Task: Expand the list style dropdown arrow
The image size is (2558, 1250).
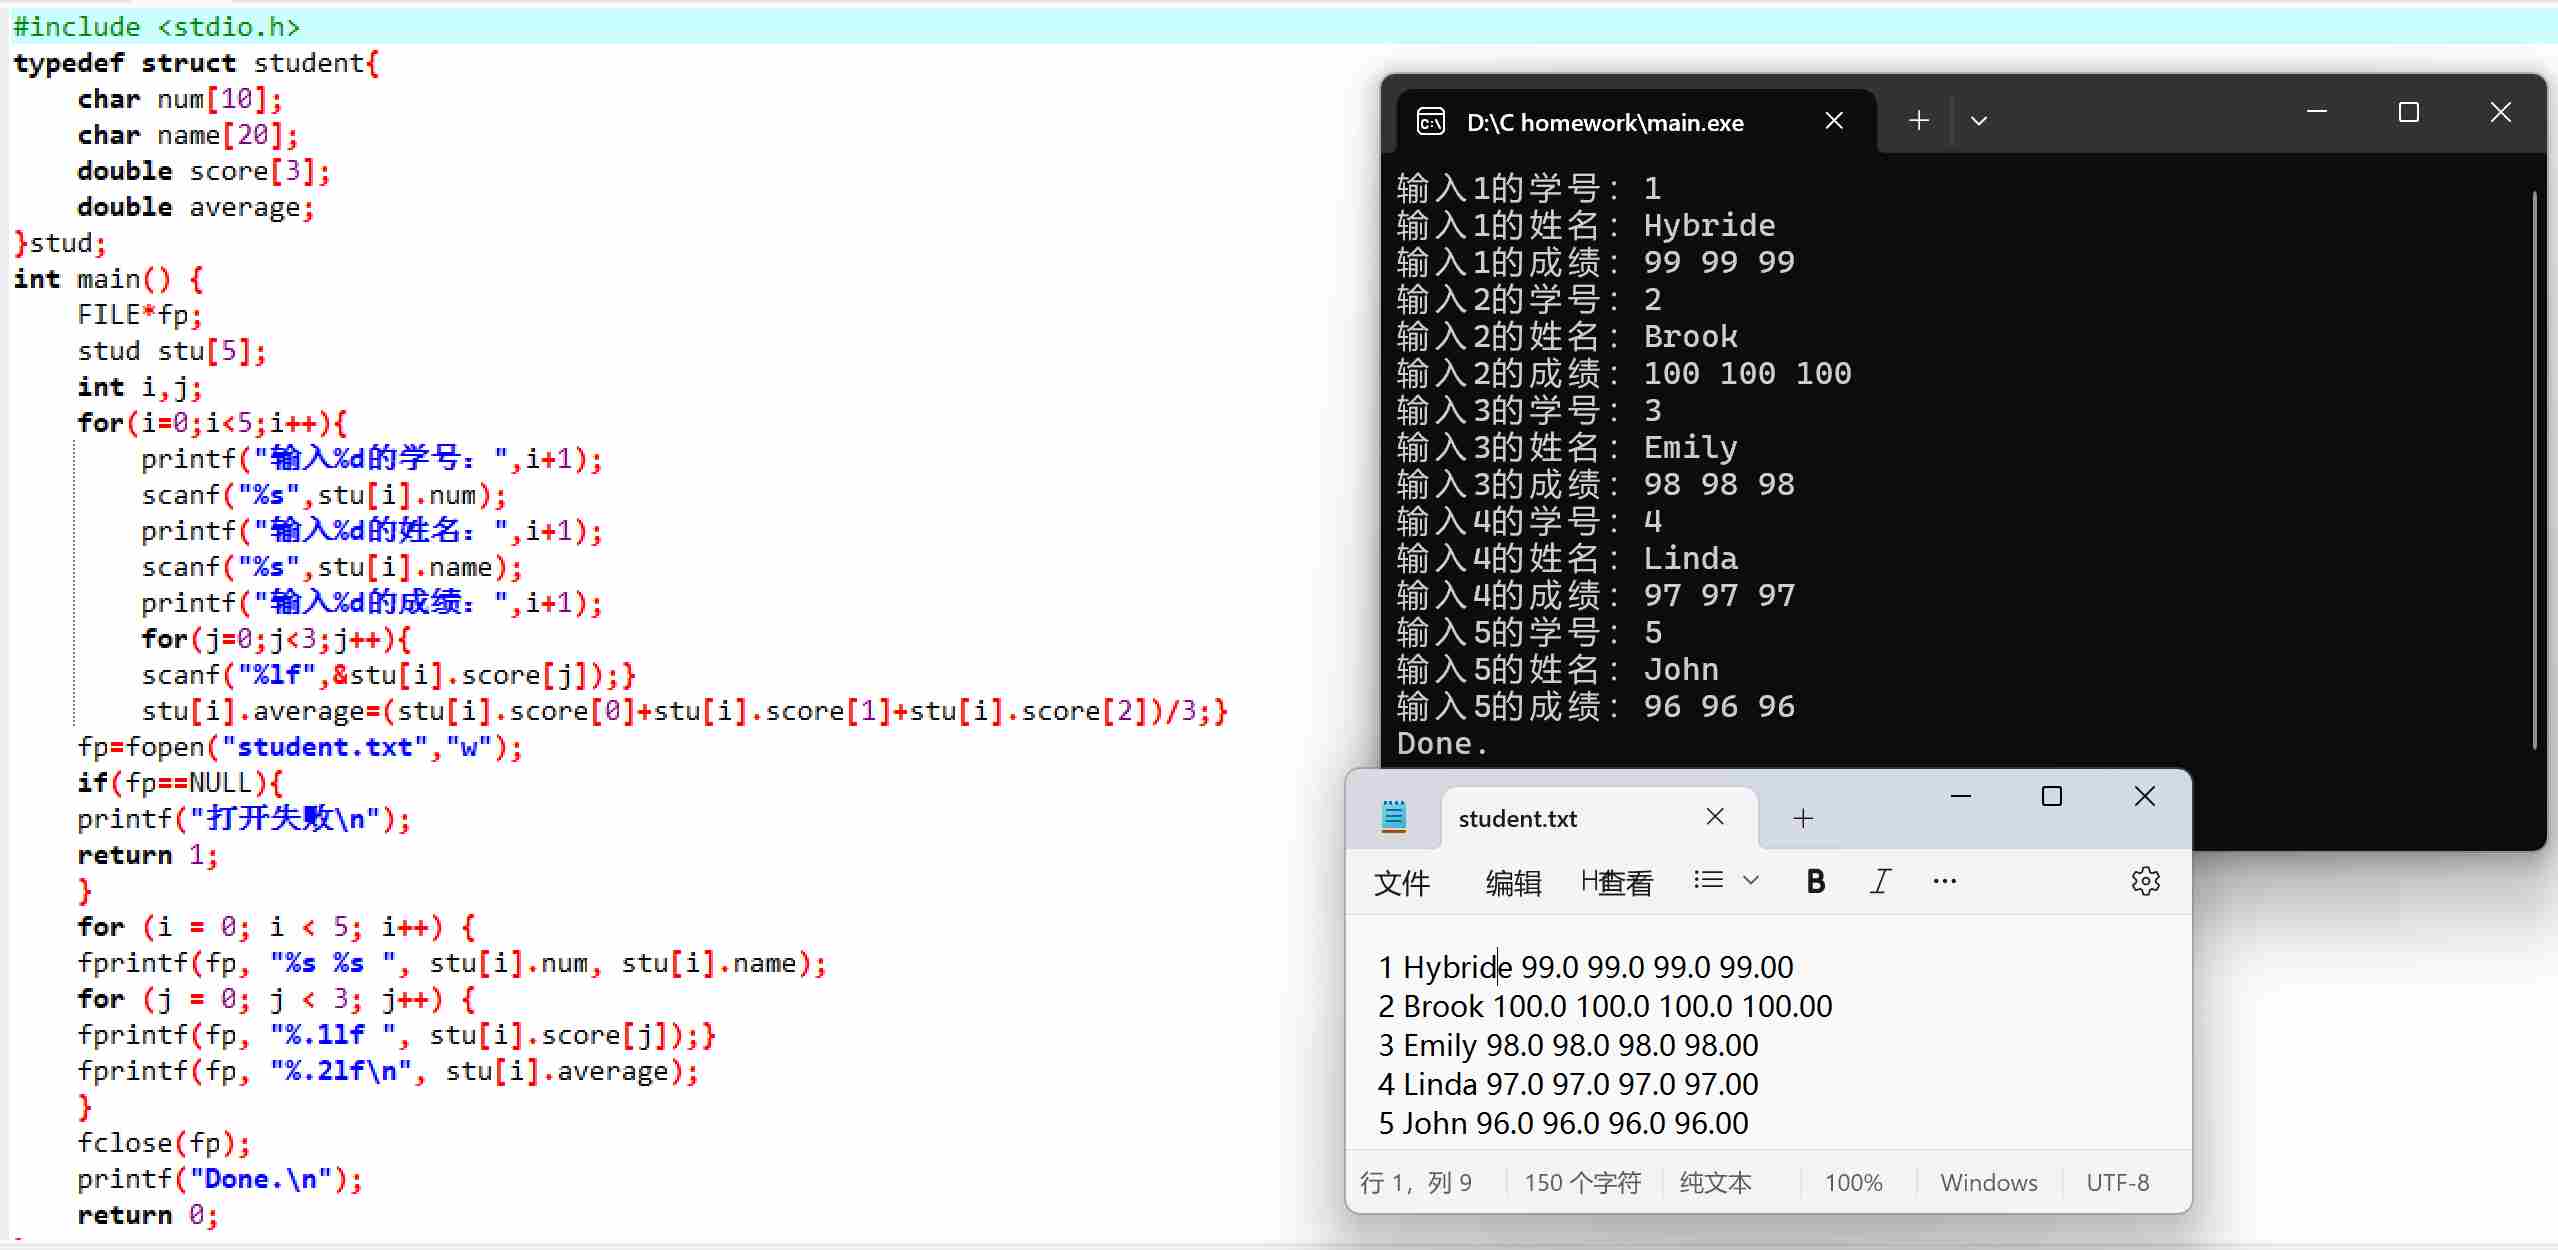Action: click(1750, 880)
